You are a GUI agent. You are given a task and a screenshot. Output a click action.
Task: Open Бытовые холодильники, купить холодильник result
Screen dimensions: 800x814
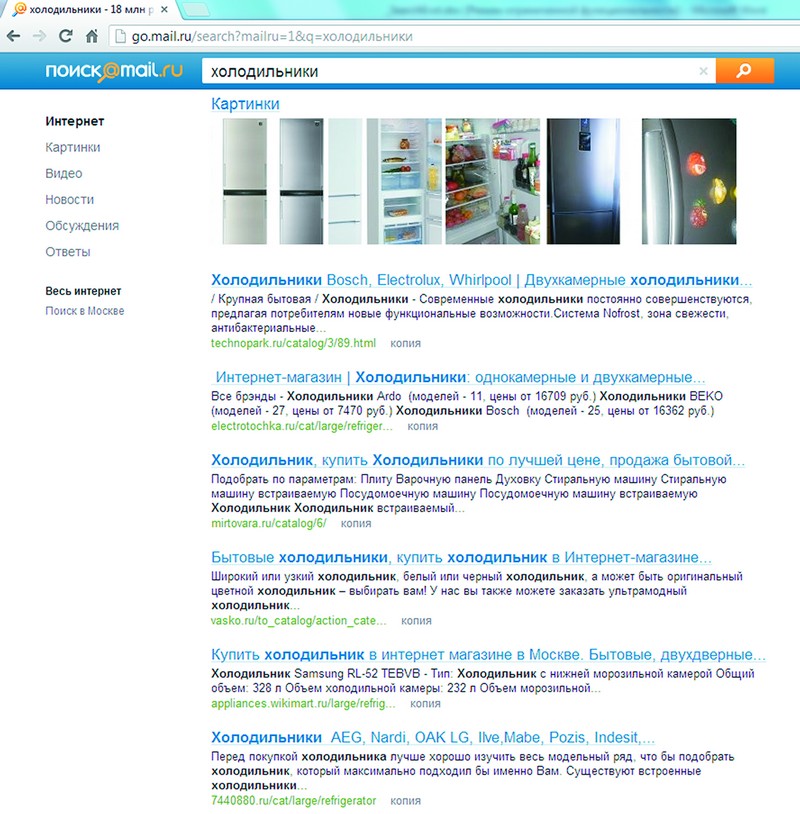click(x=461, y=557)
